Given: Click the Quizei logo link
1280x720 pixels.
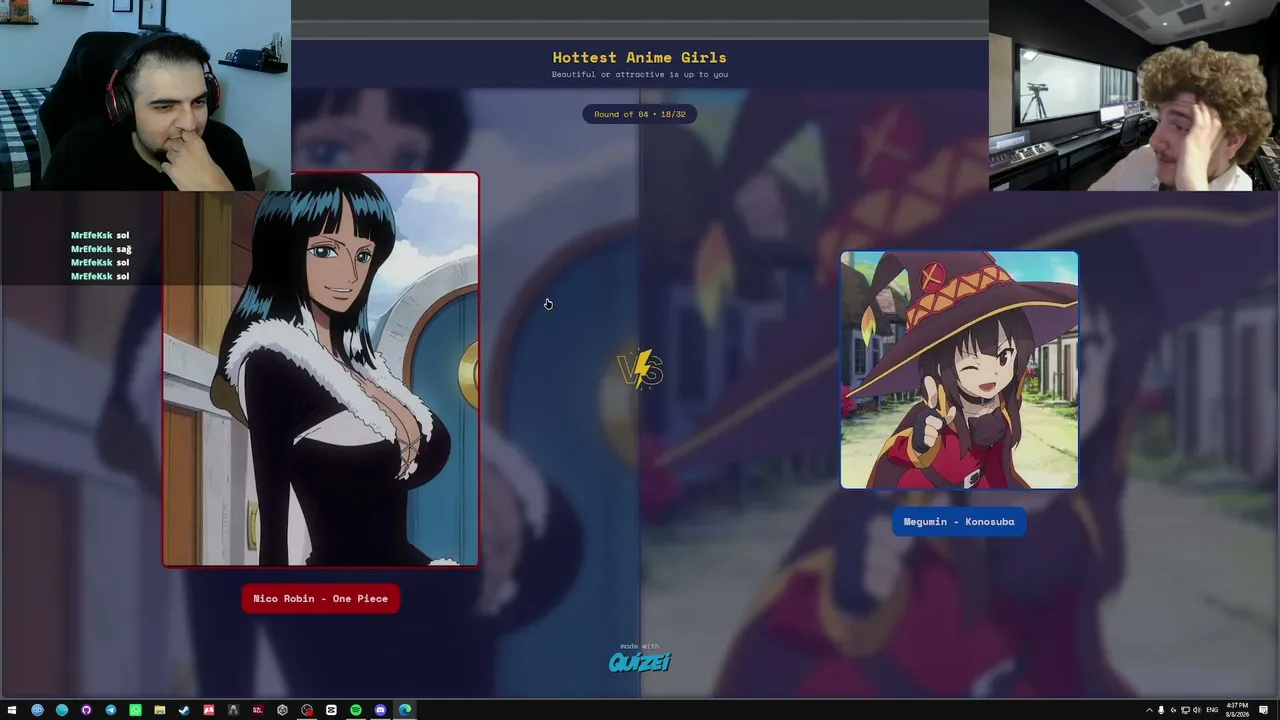Looking at the screenshot, I should [x=640, y=661].
